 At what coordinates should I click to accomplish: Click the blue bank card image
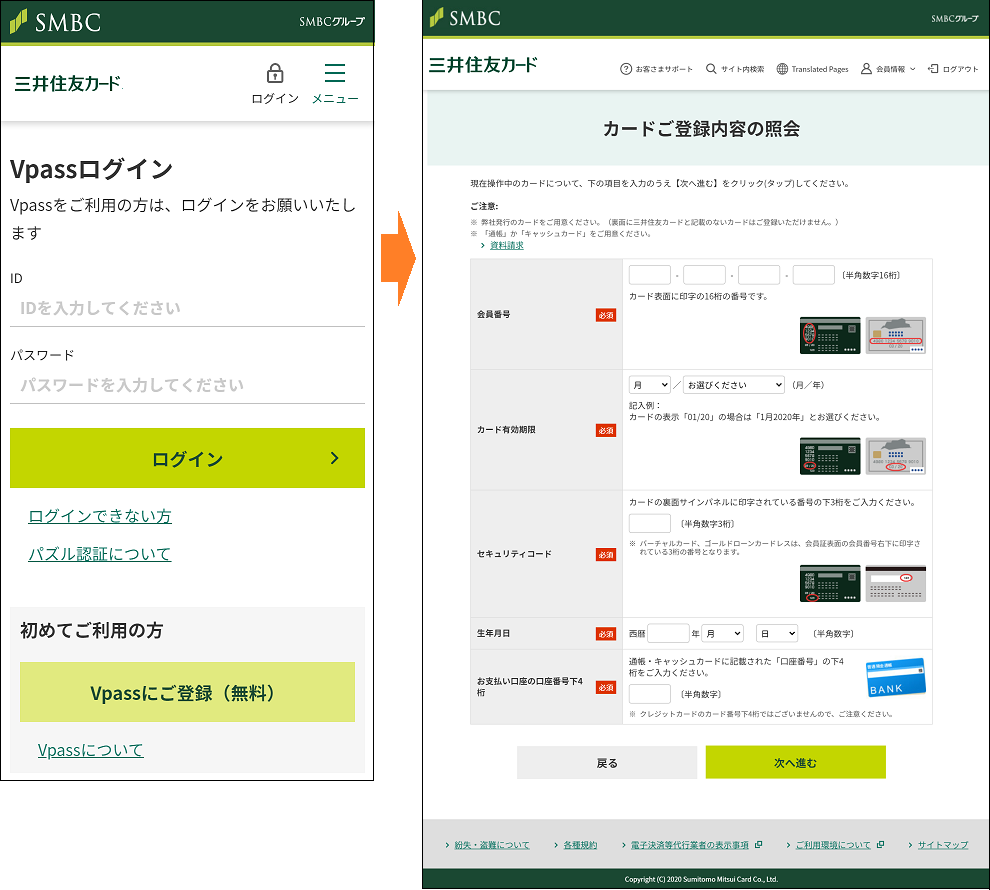pos(895,677)
